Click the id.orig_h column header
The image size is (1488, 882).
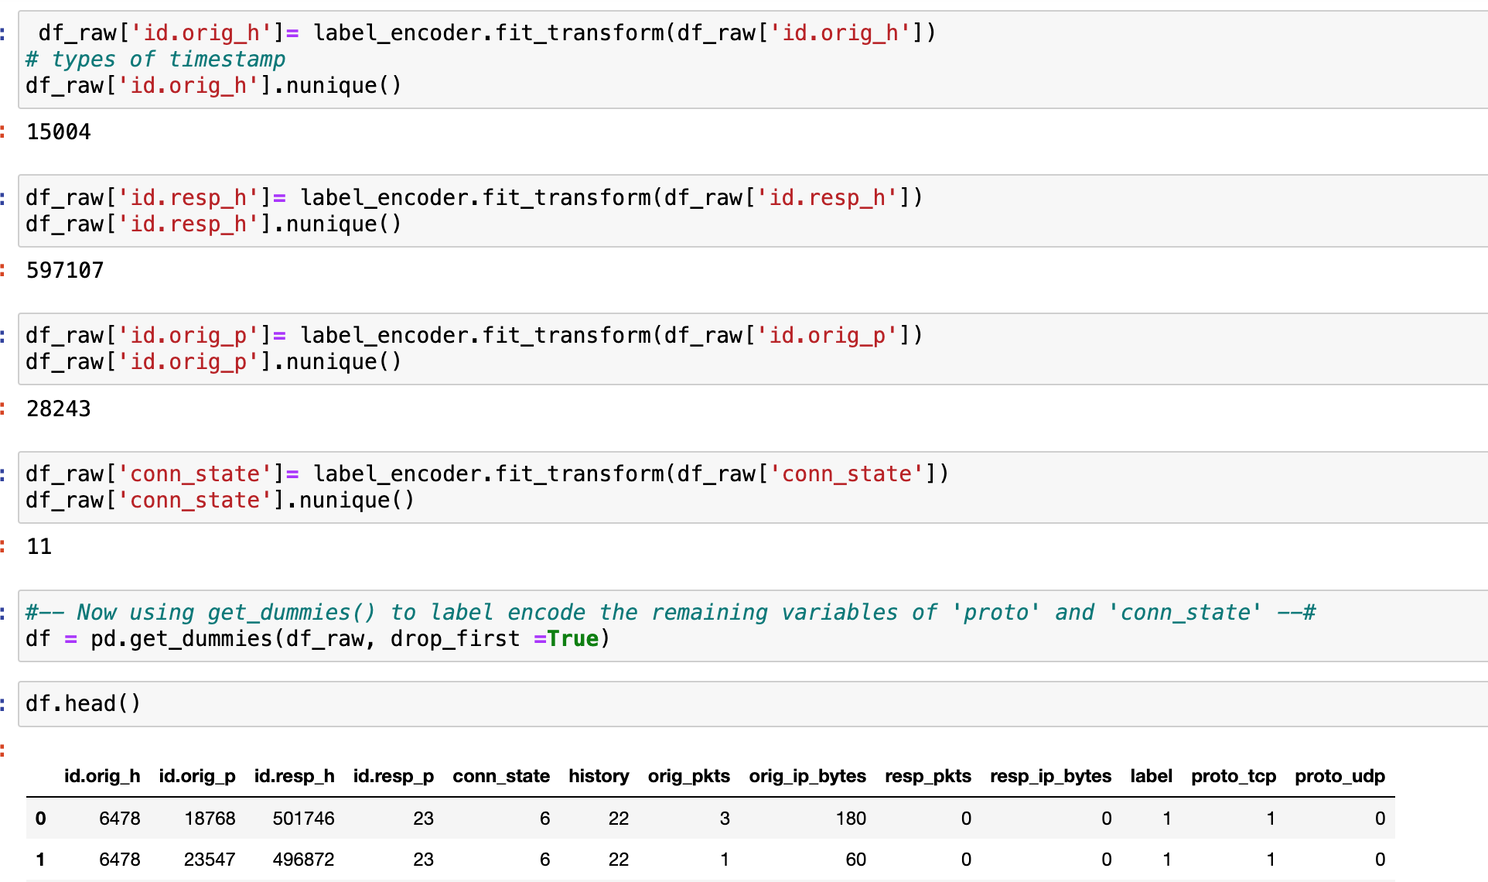click(x=102, y=776)
